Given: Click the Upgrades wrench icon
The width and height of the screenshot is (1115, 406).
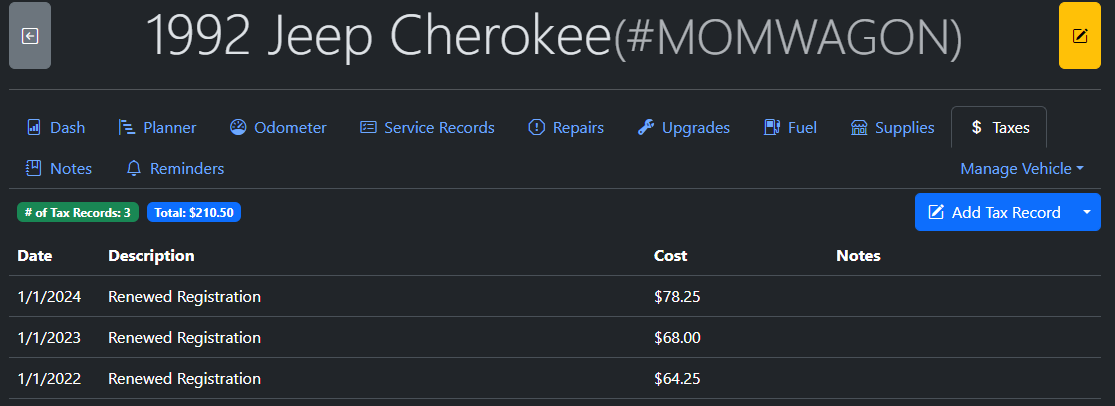Looking at the screenshot, I should [646, 128].
